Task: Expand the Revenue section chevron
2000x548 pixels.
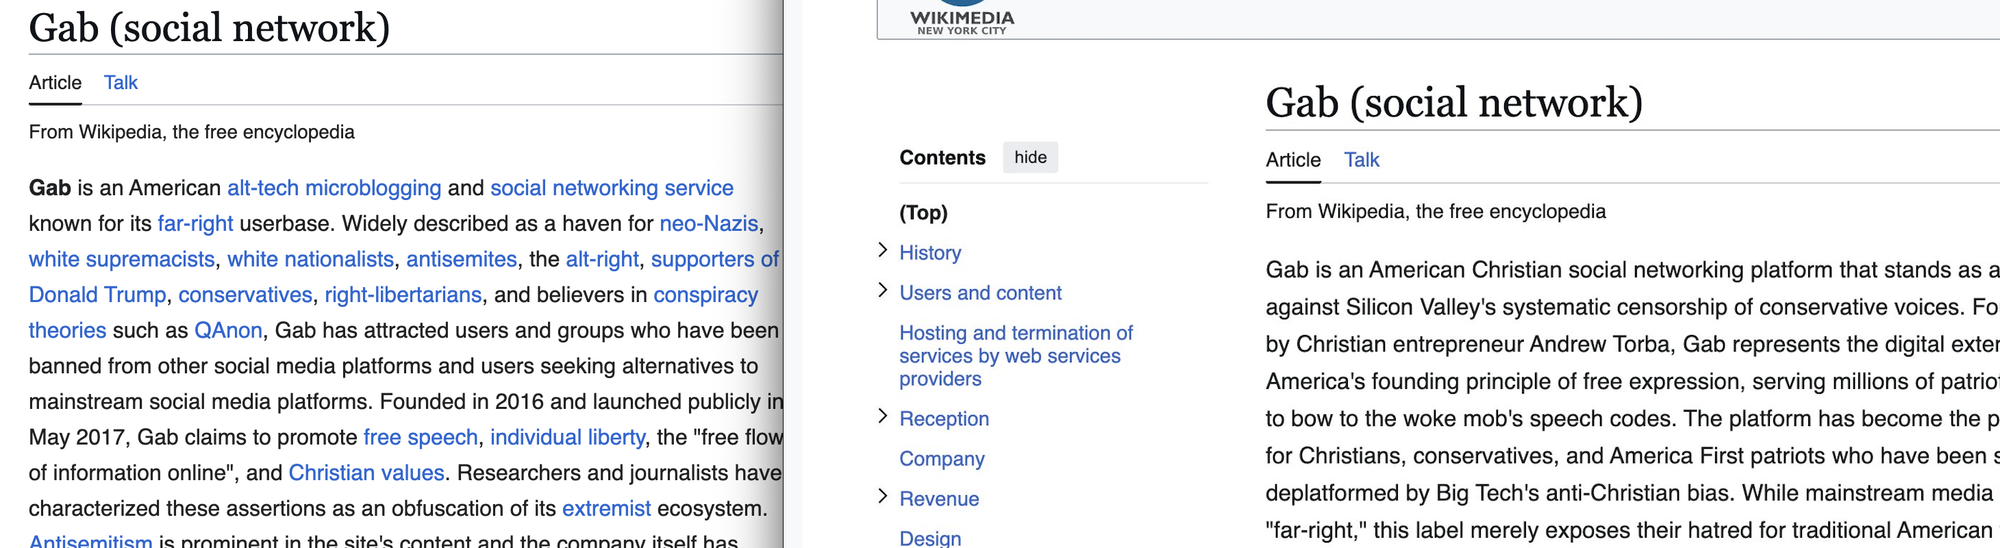Action: coord(882,497)
